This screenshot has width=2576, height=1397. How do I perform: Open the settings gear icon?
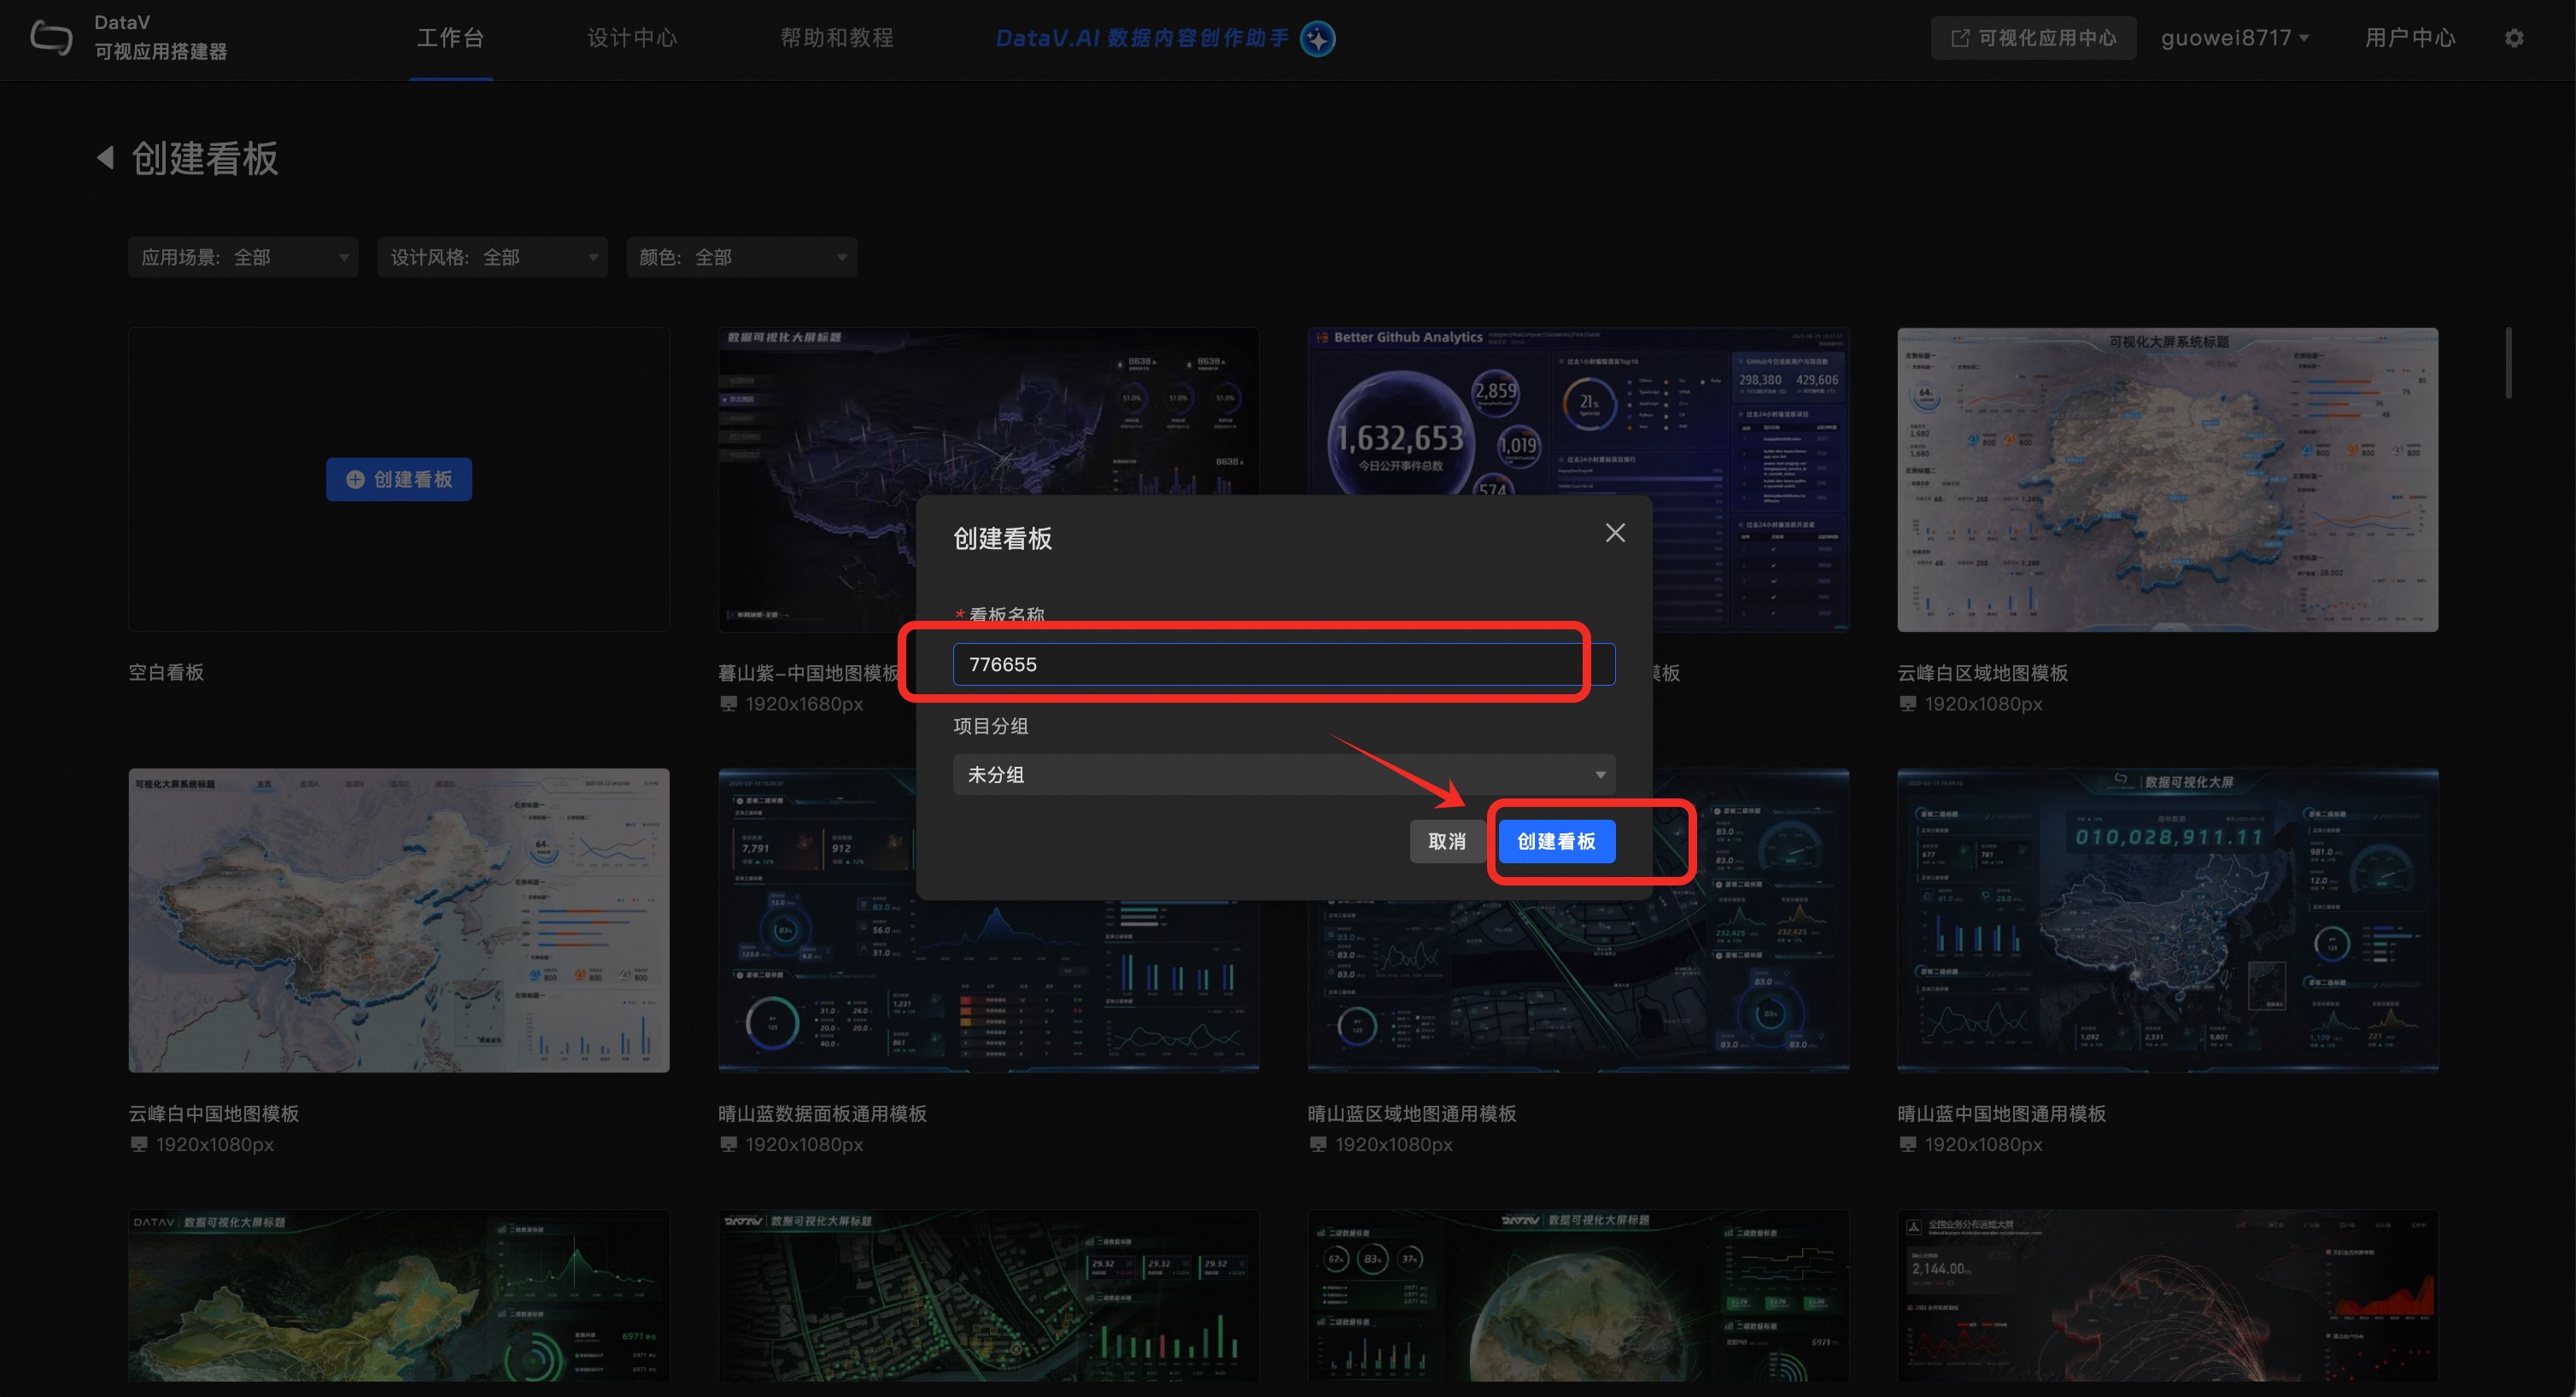(2514, 38)
